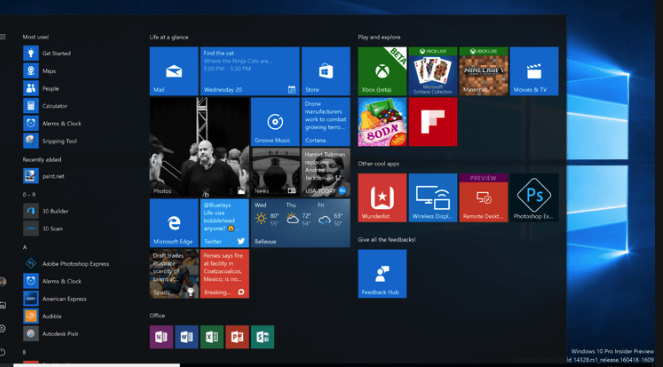
Task: Launch Excel from Office group
Action: 212,337
